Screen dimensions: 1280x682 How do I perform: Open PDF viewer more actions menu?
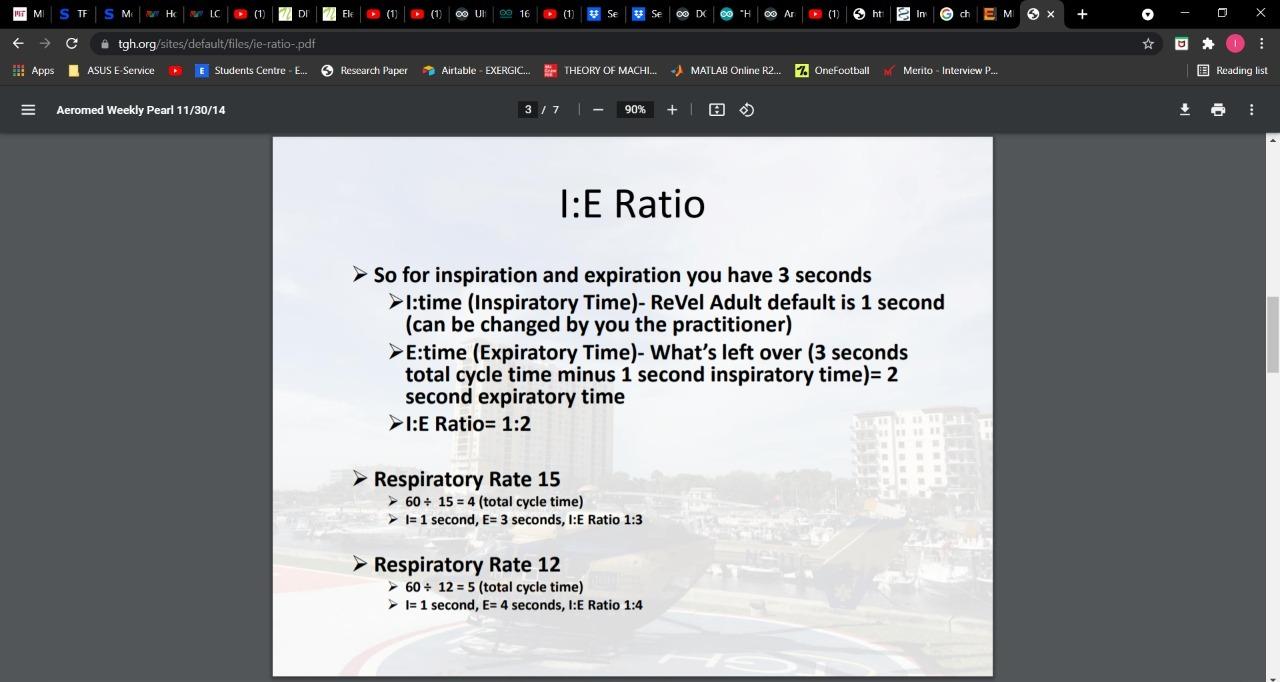click(x=1251, y=110)
